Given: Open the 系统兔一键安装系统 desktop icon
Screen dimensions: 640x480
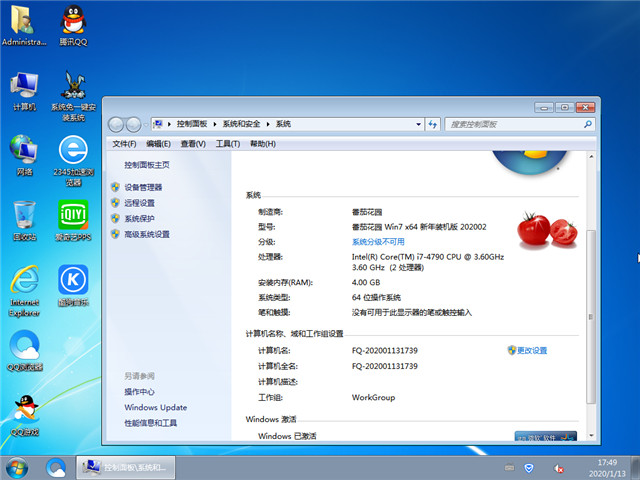Looking at the screenshot, I should [73, 96].
